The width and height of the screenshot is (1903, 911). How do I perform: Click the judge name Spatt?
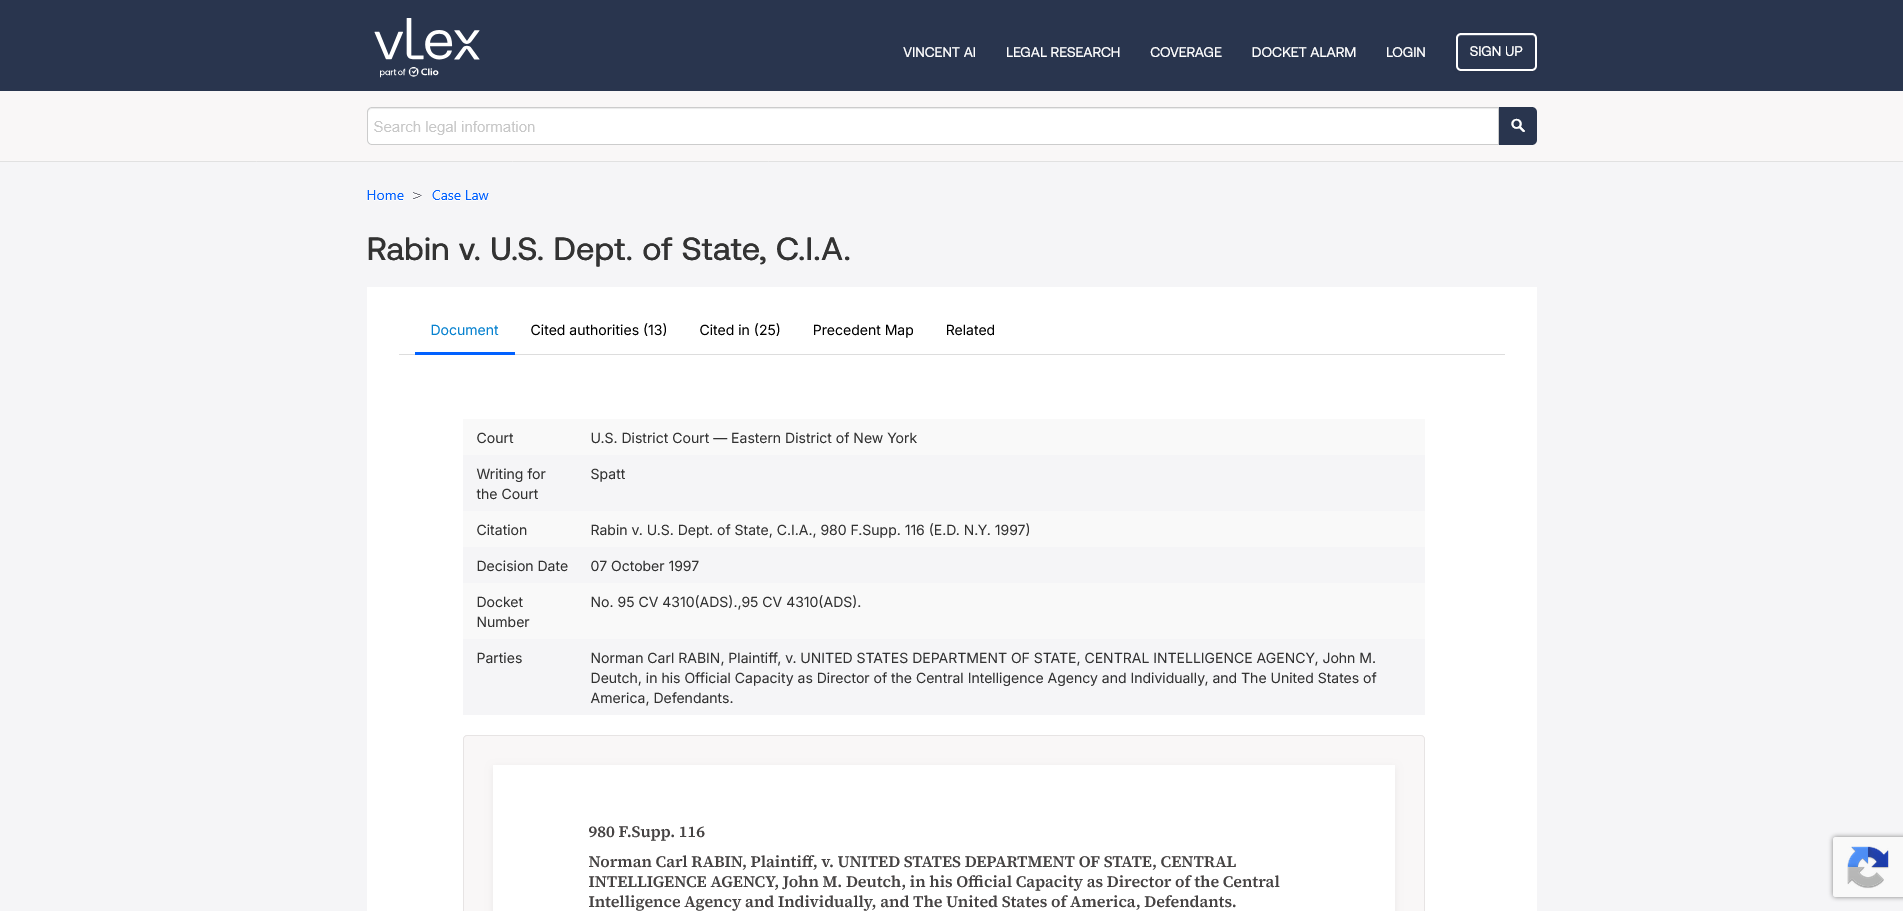(x=607, y=474)
